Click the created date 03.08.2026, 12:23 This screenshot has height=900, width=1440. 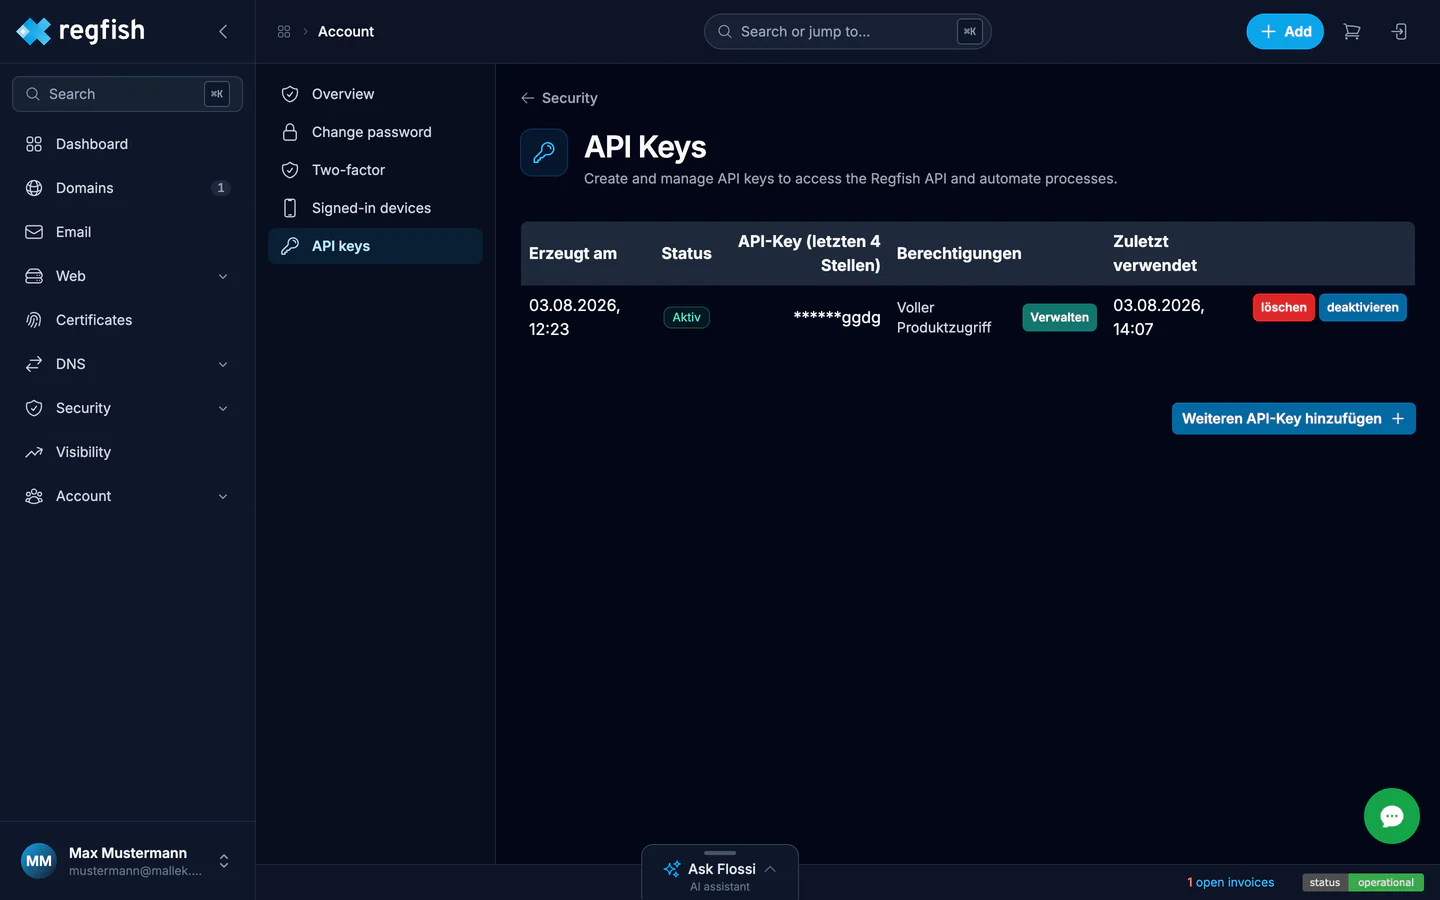pos(575,317)
